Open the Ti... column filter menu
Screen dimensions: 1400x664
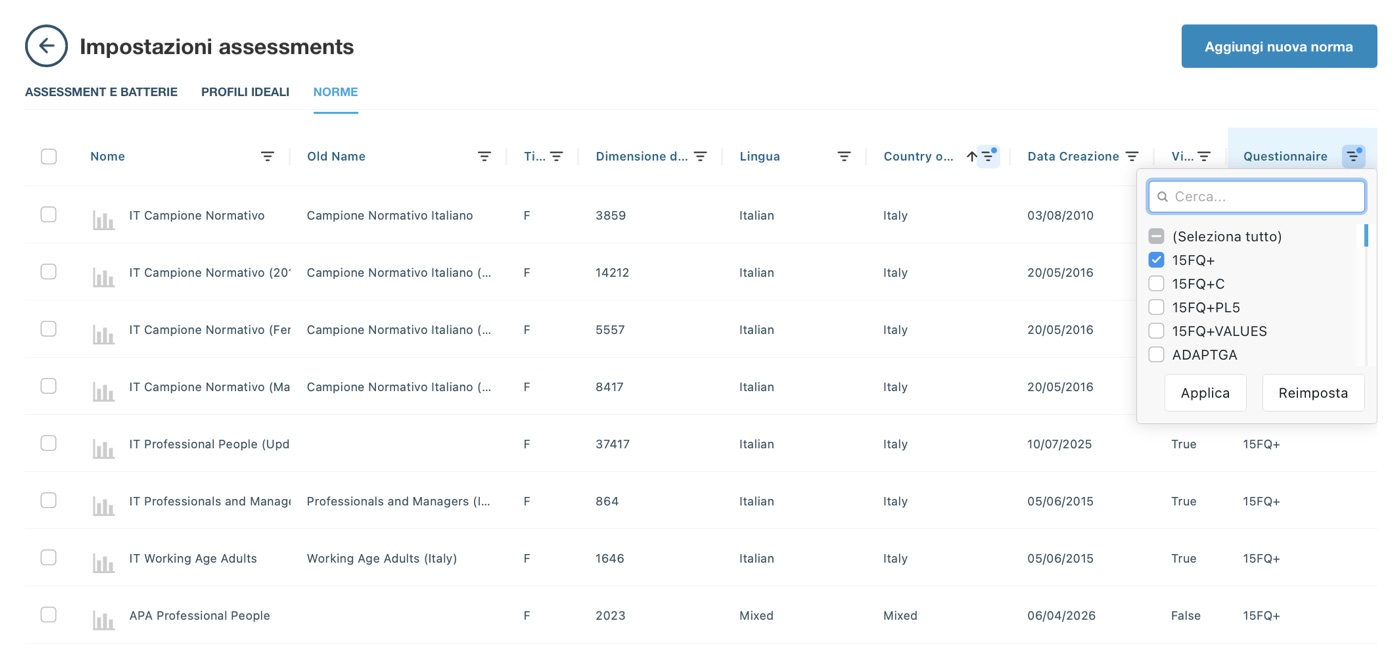[556, 156]
